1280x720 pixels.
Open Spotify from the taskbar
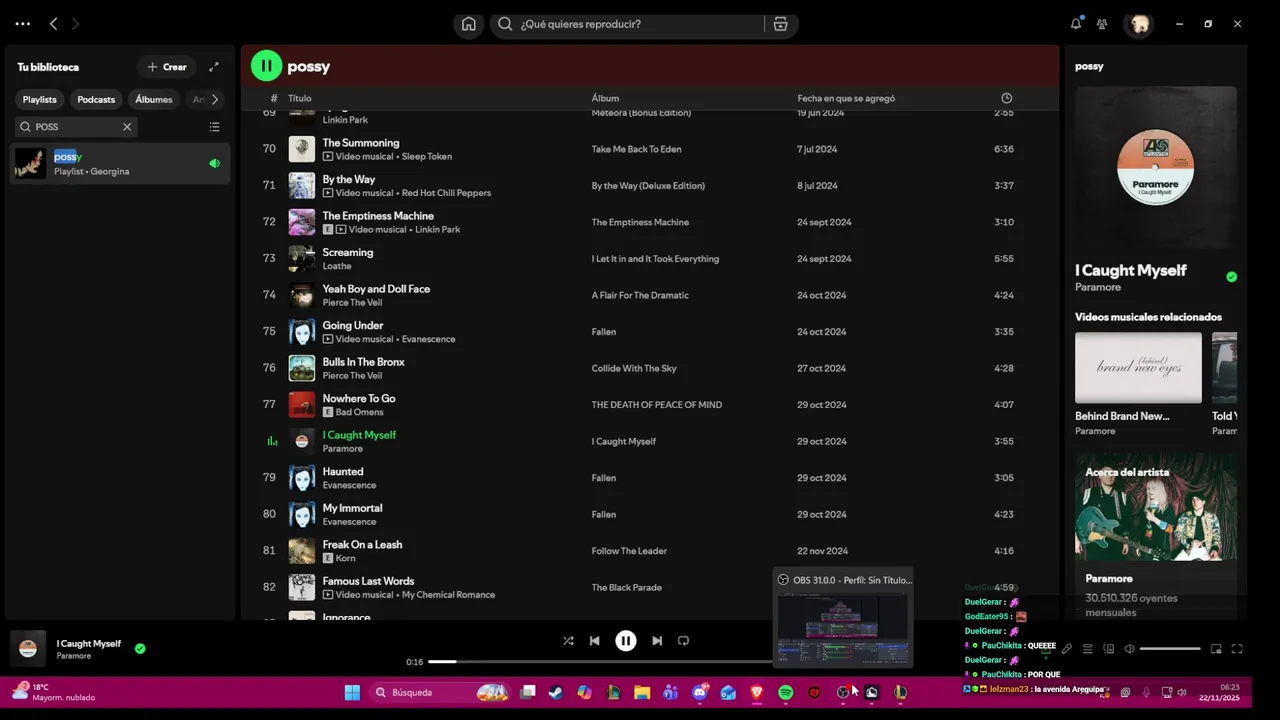tap(786, 692)
